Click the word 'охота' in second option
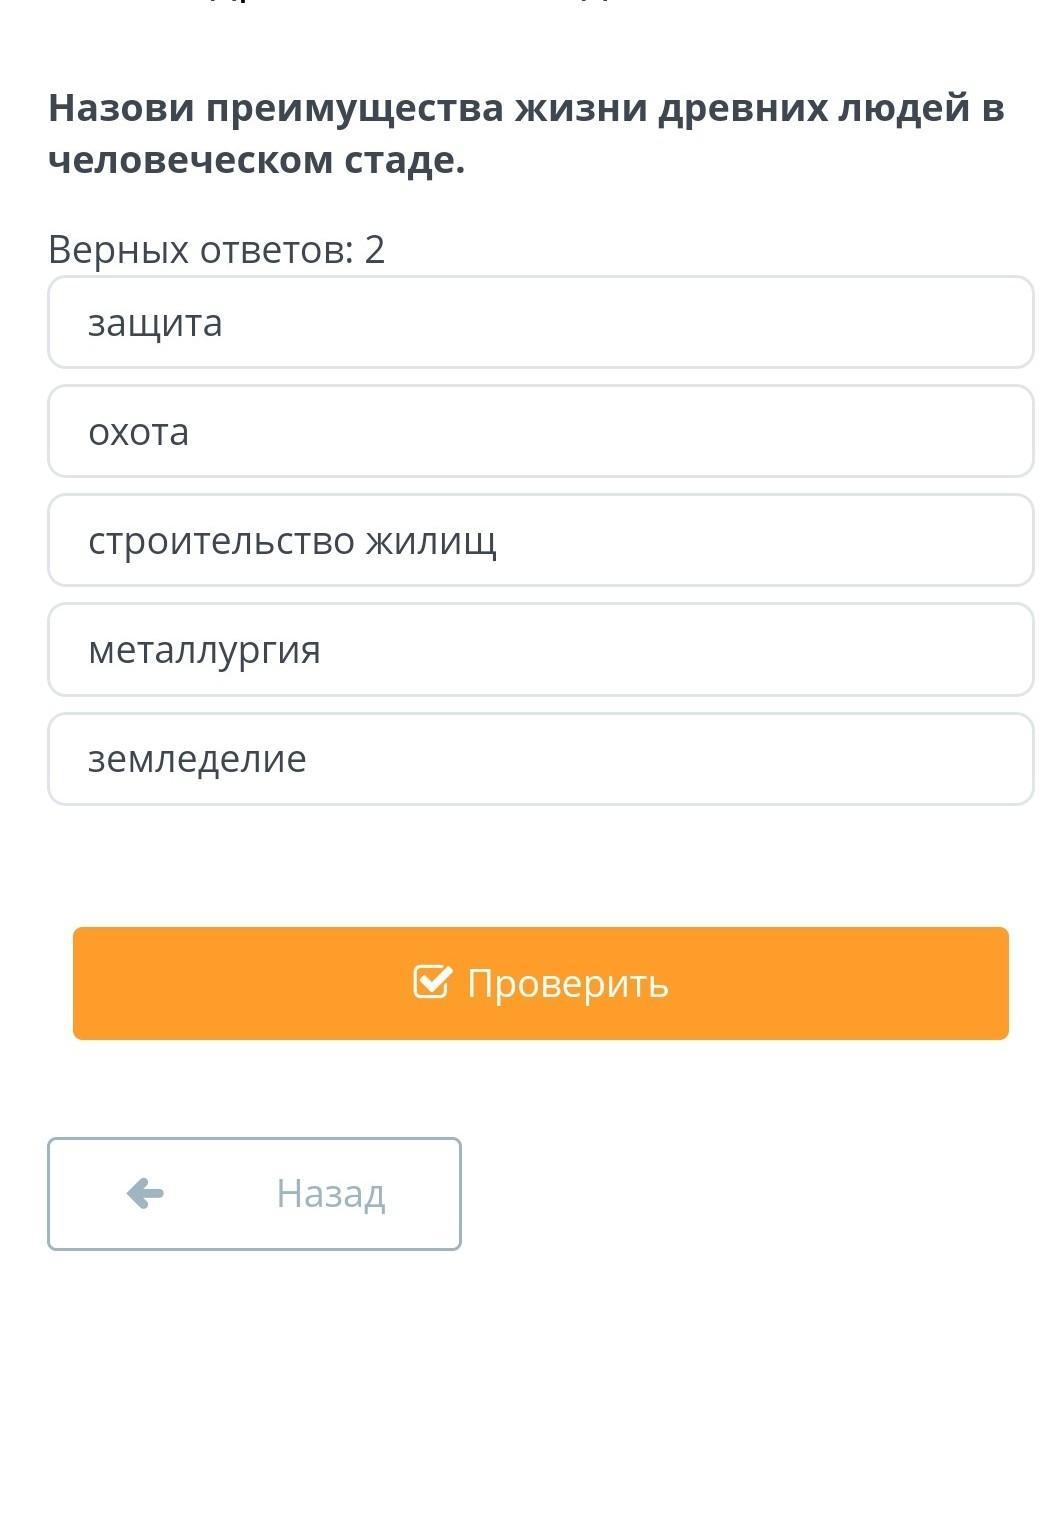 tap(138, 432)
